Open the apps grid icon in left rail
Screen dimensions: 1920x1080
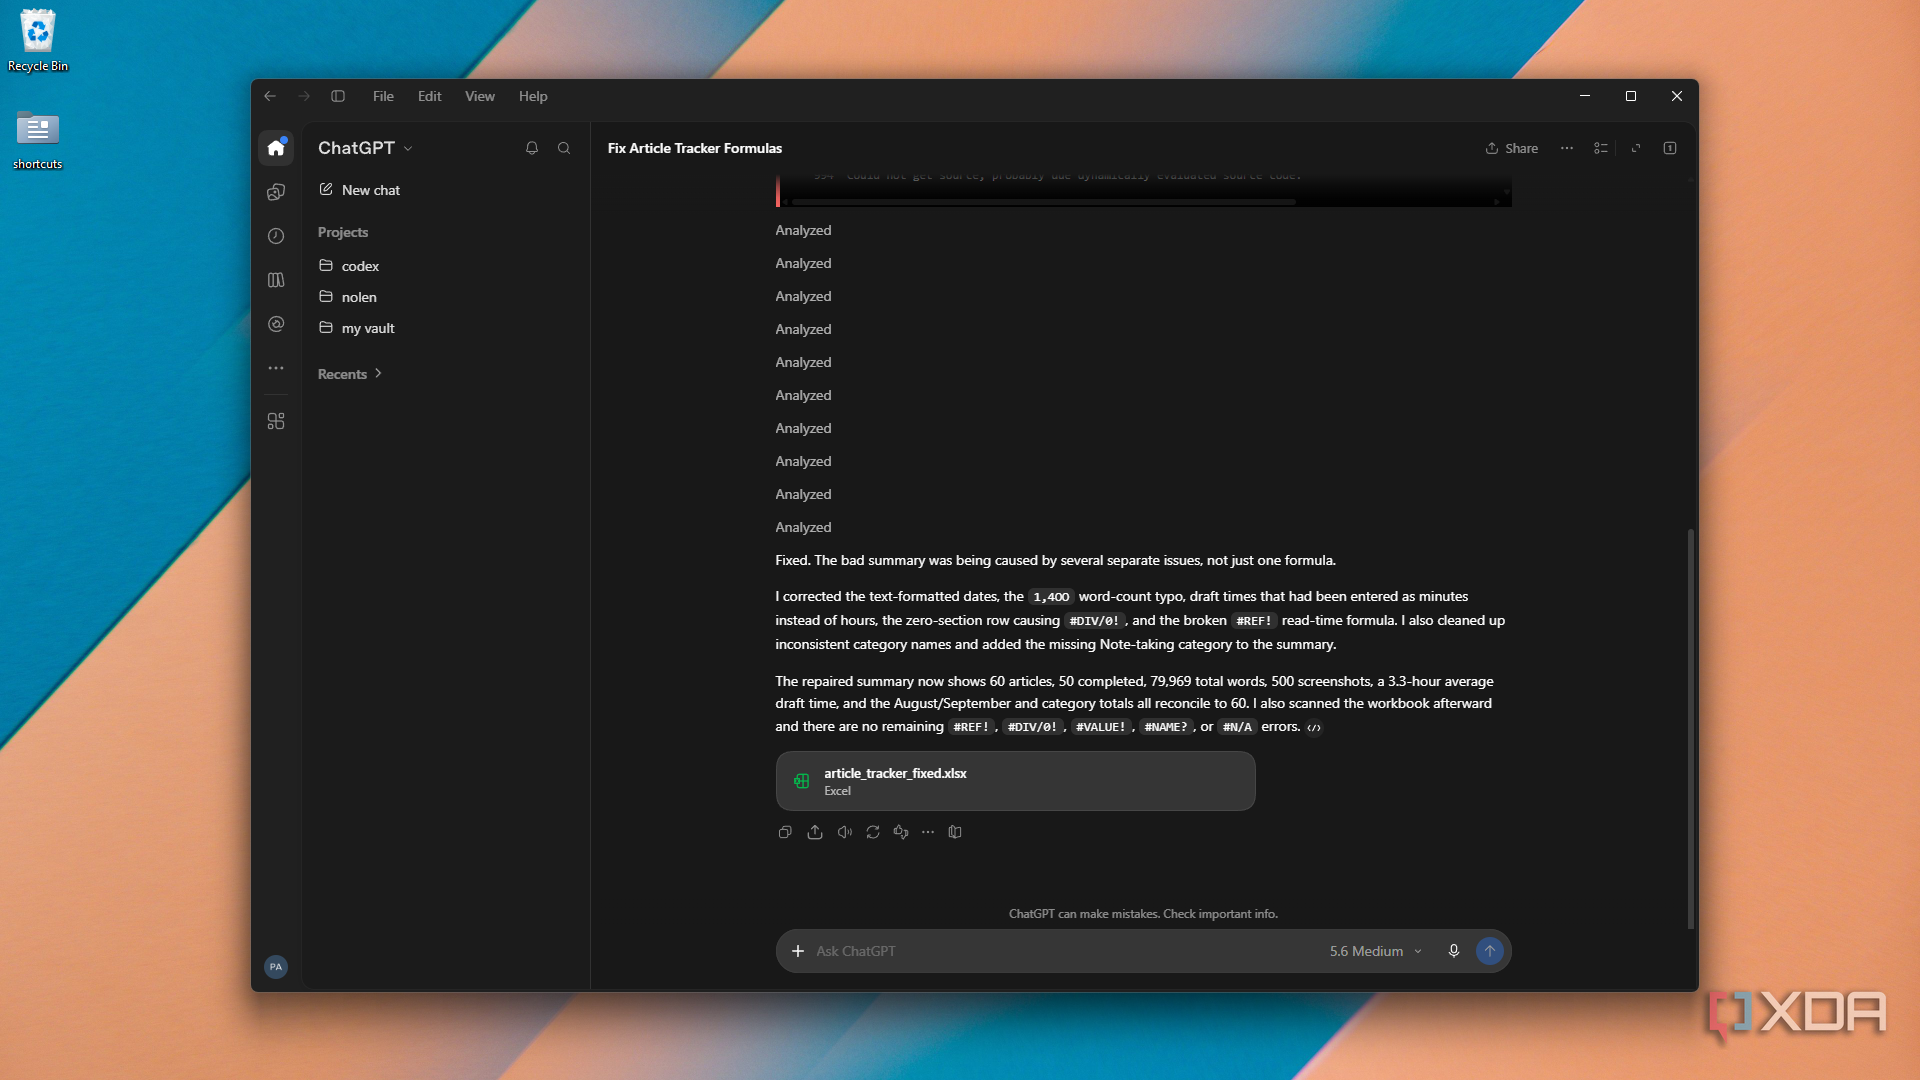coord(276,421)
